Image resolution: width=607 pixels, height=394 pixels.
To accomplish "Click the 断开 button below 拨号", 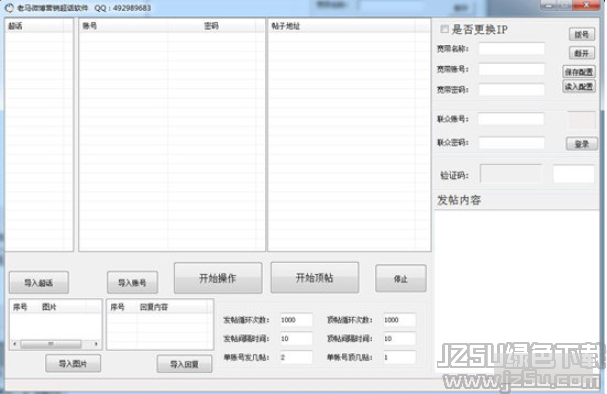I will tap(581, 53).
